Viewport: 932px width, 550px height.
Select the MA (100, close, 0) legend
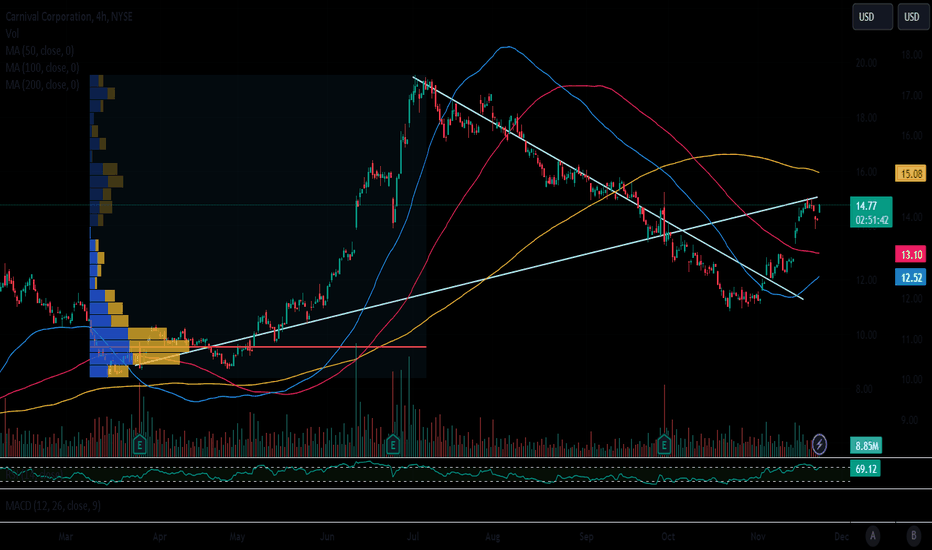point(42,68)
